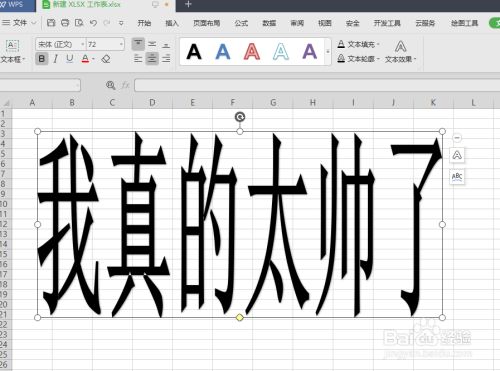Open 文本效果 text effects
Screen dimensions: 500x371
(x=400, y=52)
